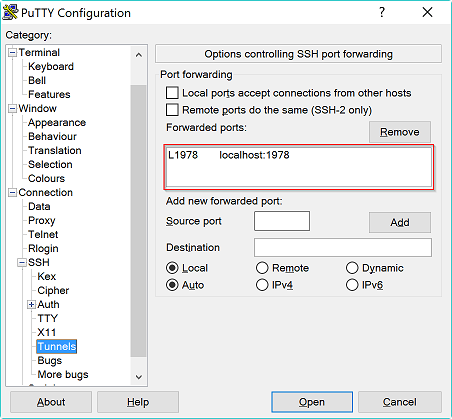Click the Add button
452x419 pixels.
[400, 222]
